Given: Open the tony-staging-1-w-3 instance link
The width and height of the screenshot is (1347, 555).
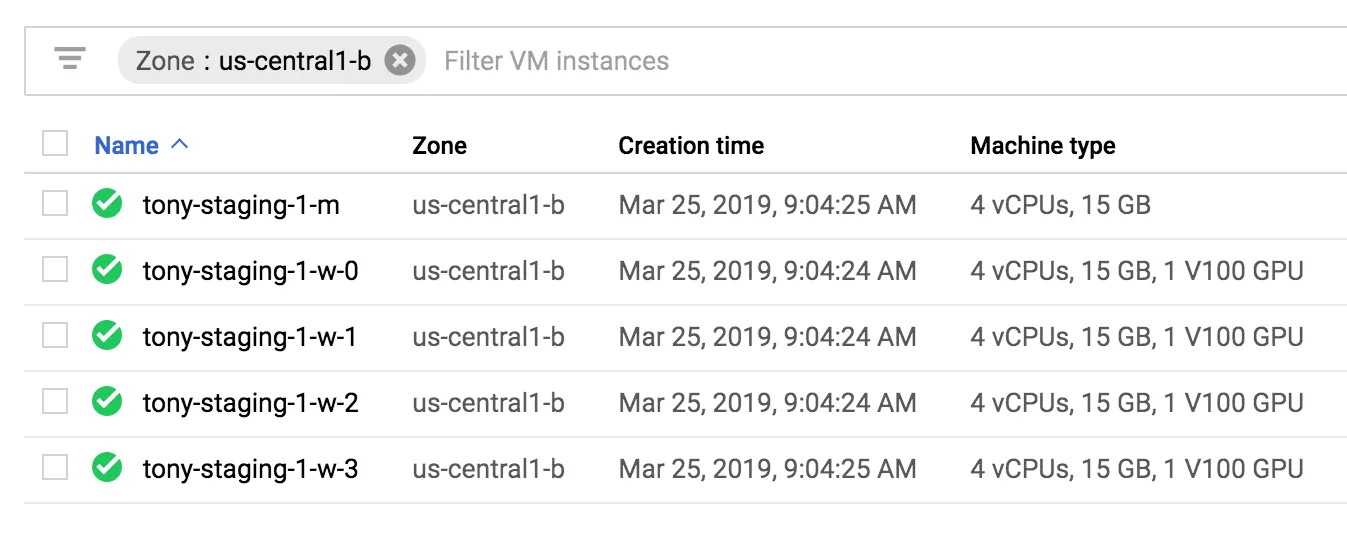Looking at the screenshot, I should [250, 469].
